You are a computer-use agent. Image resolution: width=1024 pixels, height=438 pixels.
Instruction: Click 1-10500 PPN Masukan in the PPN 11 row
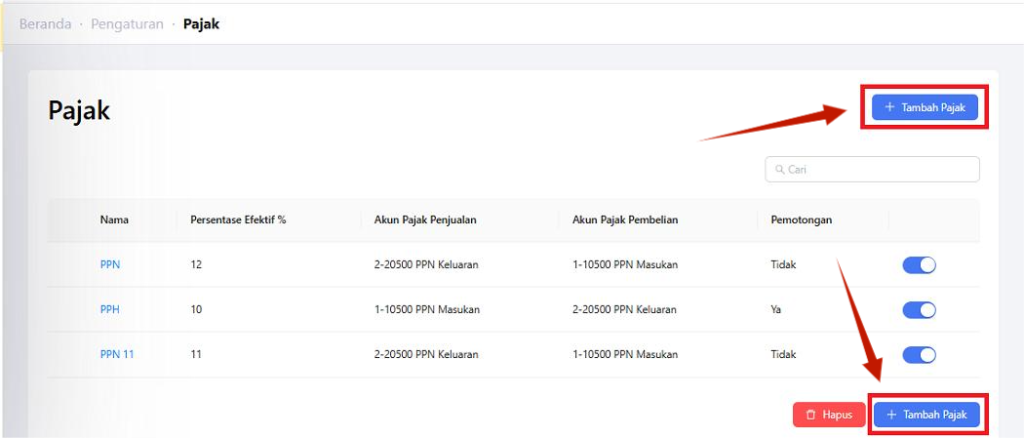625,355
